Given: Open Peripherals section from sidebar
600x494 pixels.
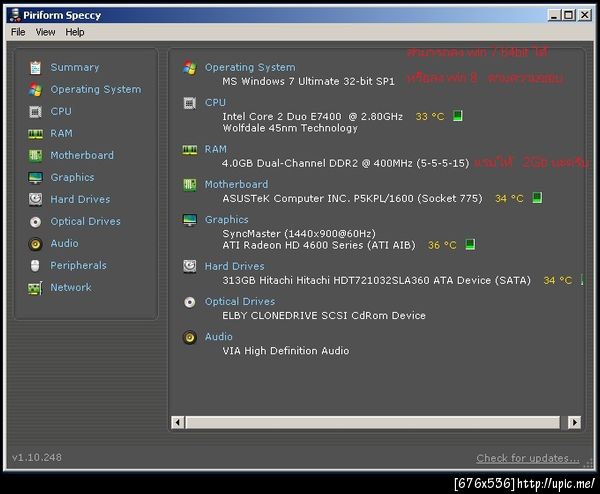Looking at the screenshot, I should [78, 266].
